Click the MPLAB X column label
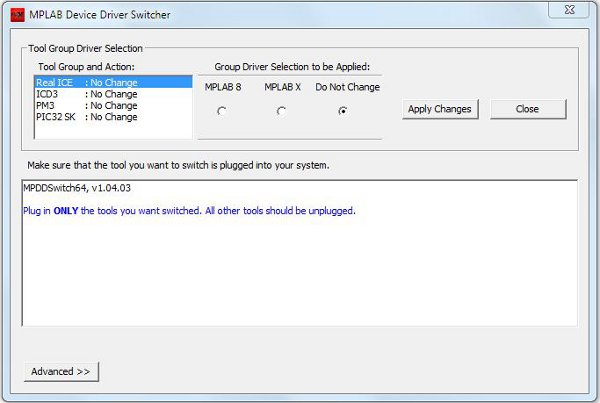Viewport: 600px width, 403px height. [282, 87]
